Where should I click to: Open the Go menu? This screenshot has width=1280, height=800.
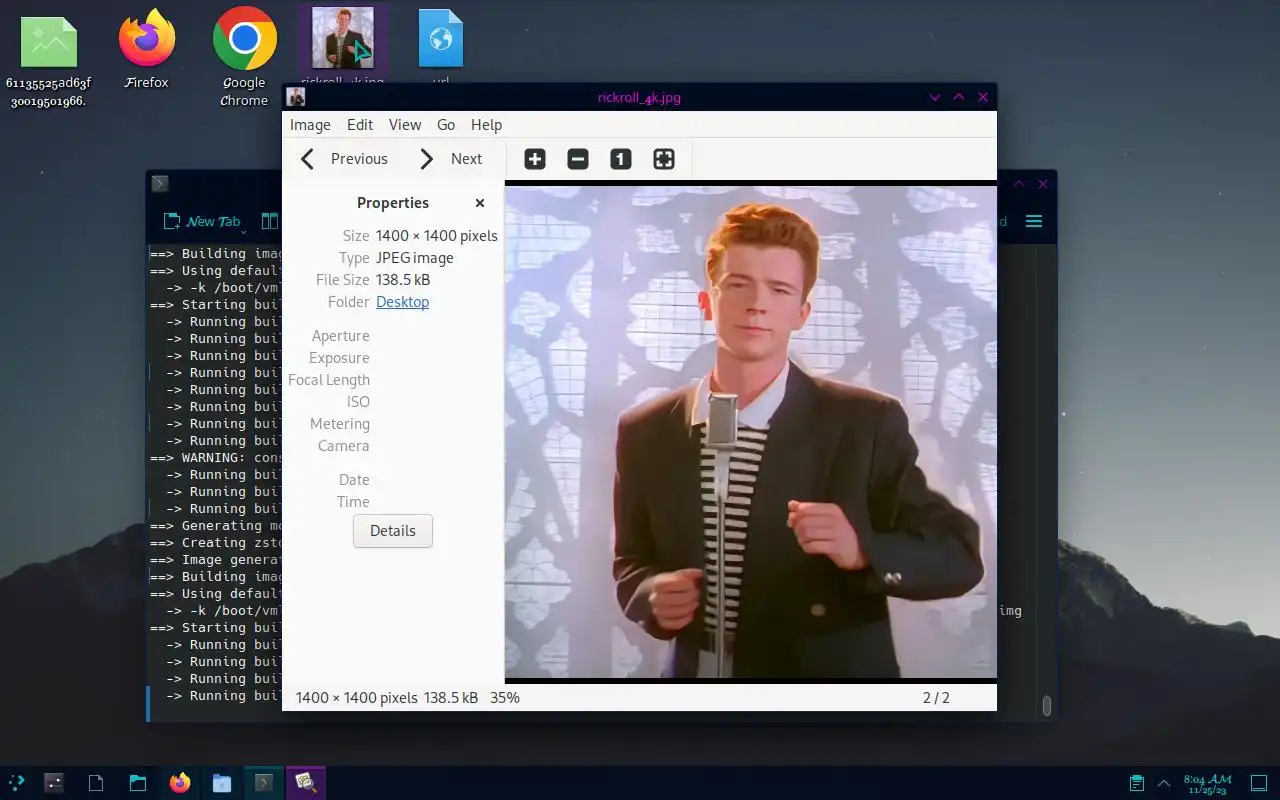tap(446, 125)
